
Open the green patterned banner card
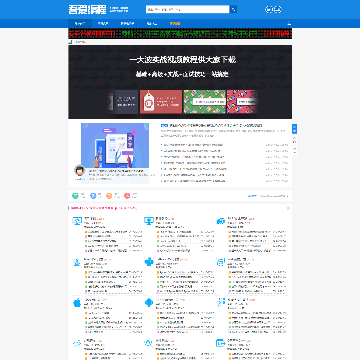pyautogui.click(x=204, y=102)
